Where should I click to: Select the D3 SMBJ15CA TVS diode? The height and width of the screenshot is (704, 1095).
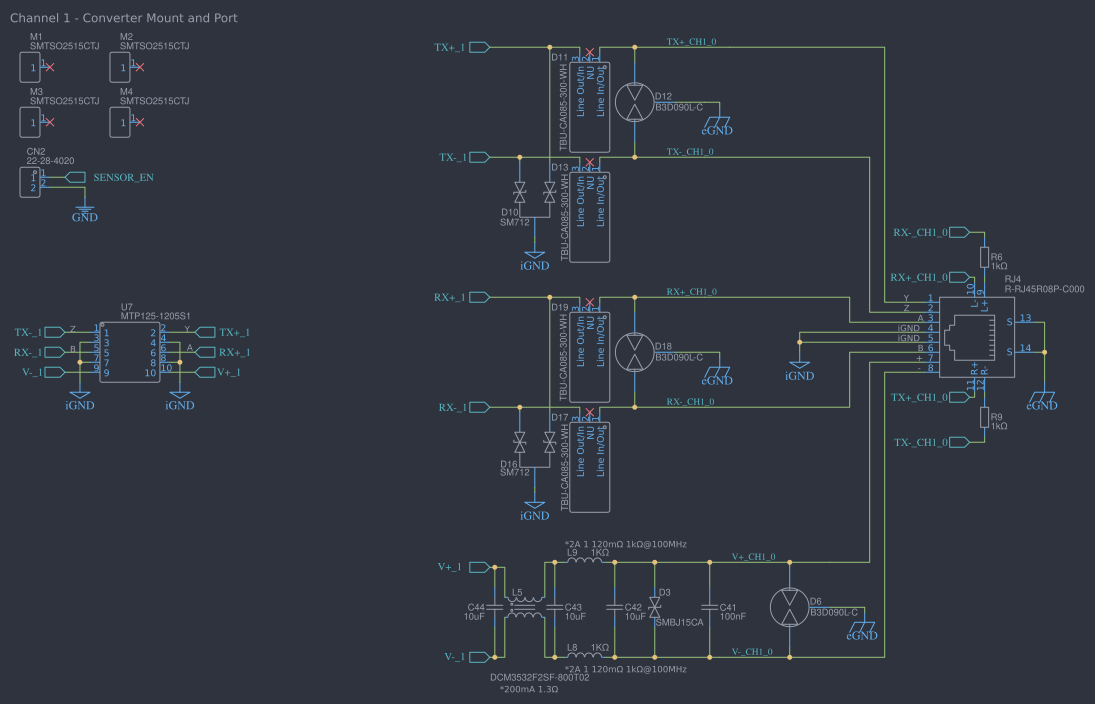[x=655, y=608]
